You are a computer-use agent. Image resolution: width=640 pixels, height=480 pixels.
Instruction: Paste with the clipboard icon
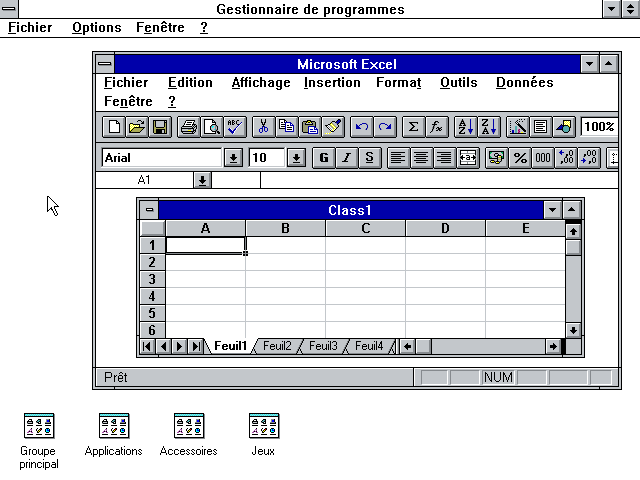pos(310,127)
